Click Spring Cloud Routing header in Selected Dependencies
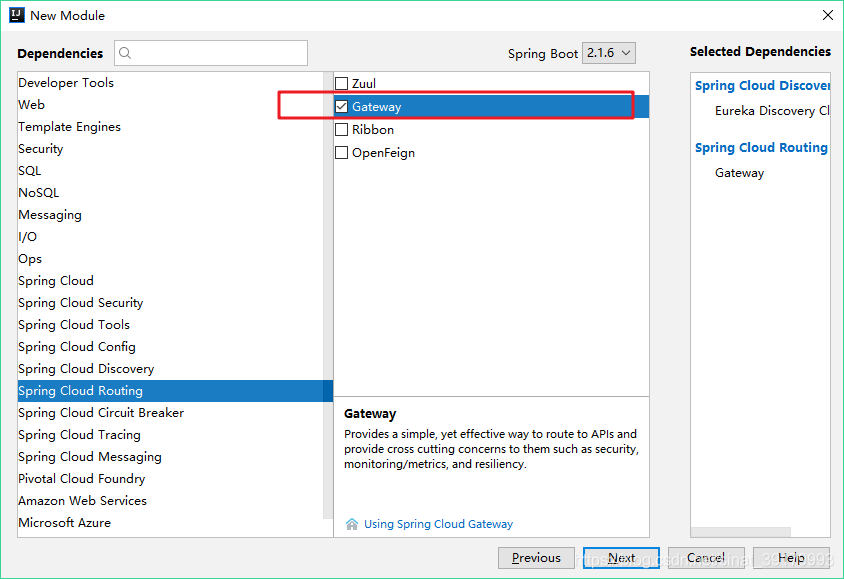 click(x=761, y=147)
